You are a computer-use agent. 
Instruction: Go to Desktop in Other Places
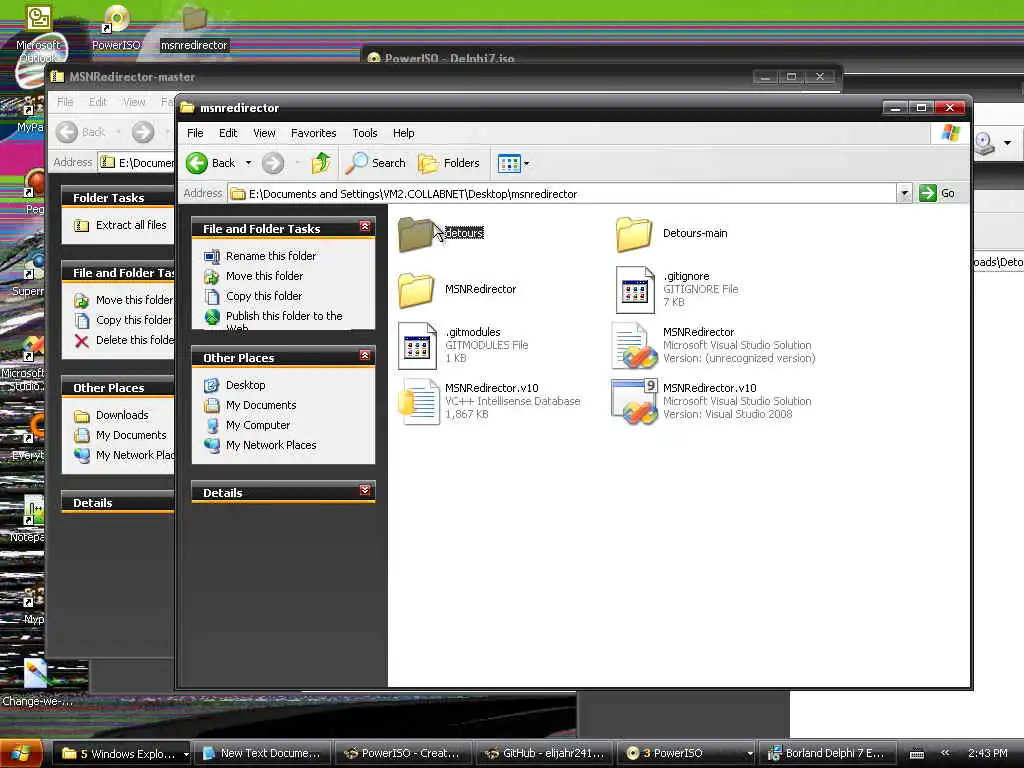point(245,385)
